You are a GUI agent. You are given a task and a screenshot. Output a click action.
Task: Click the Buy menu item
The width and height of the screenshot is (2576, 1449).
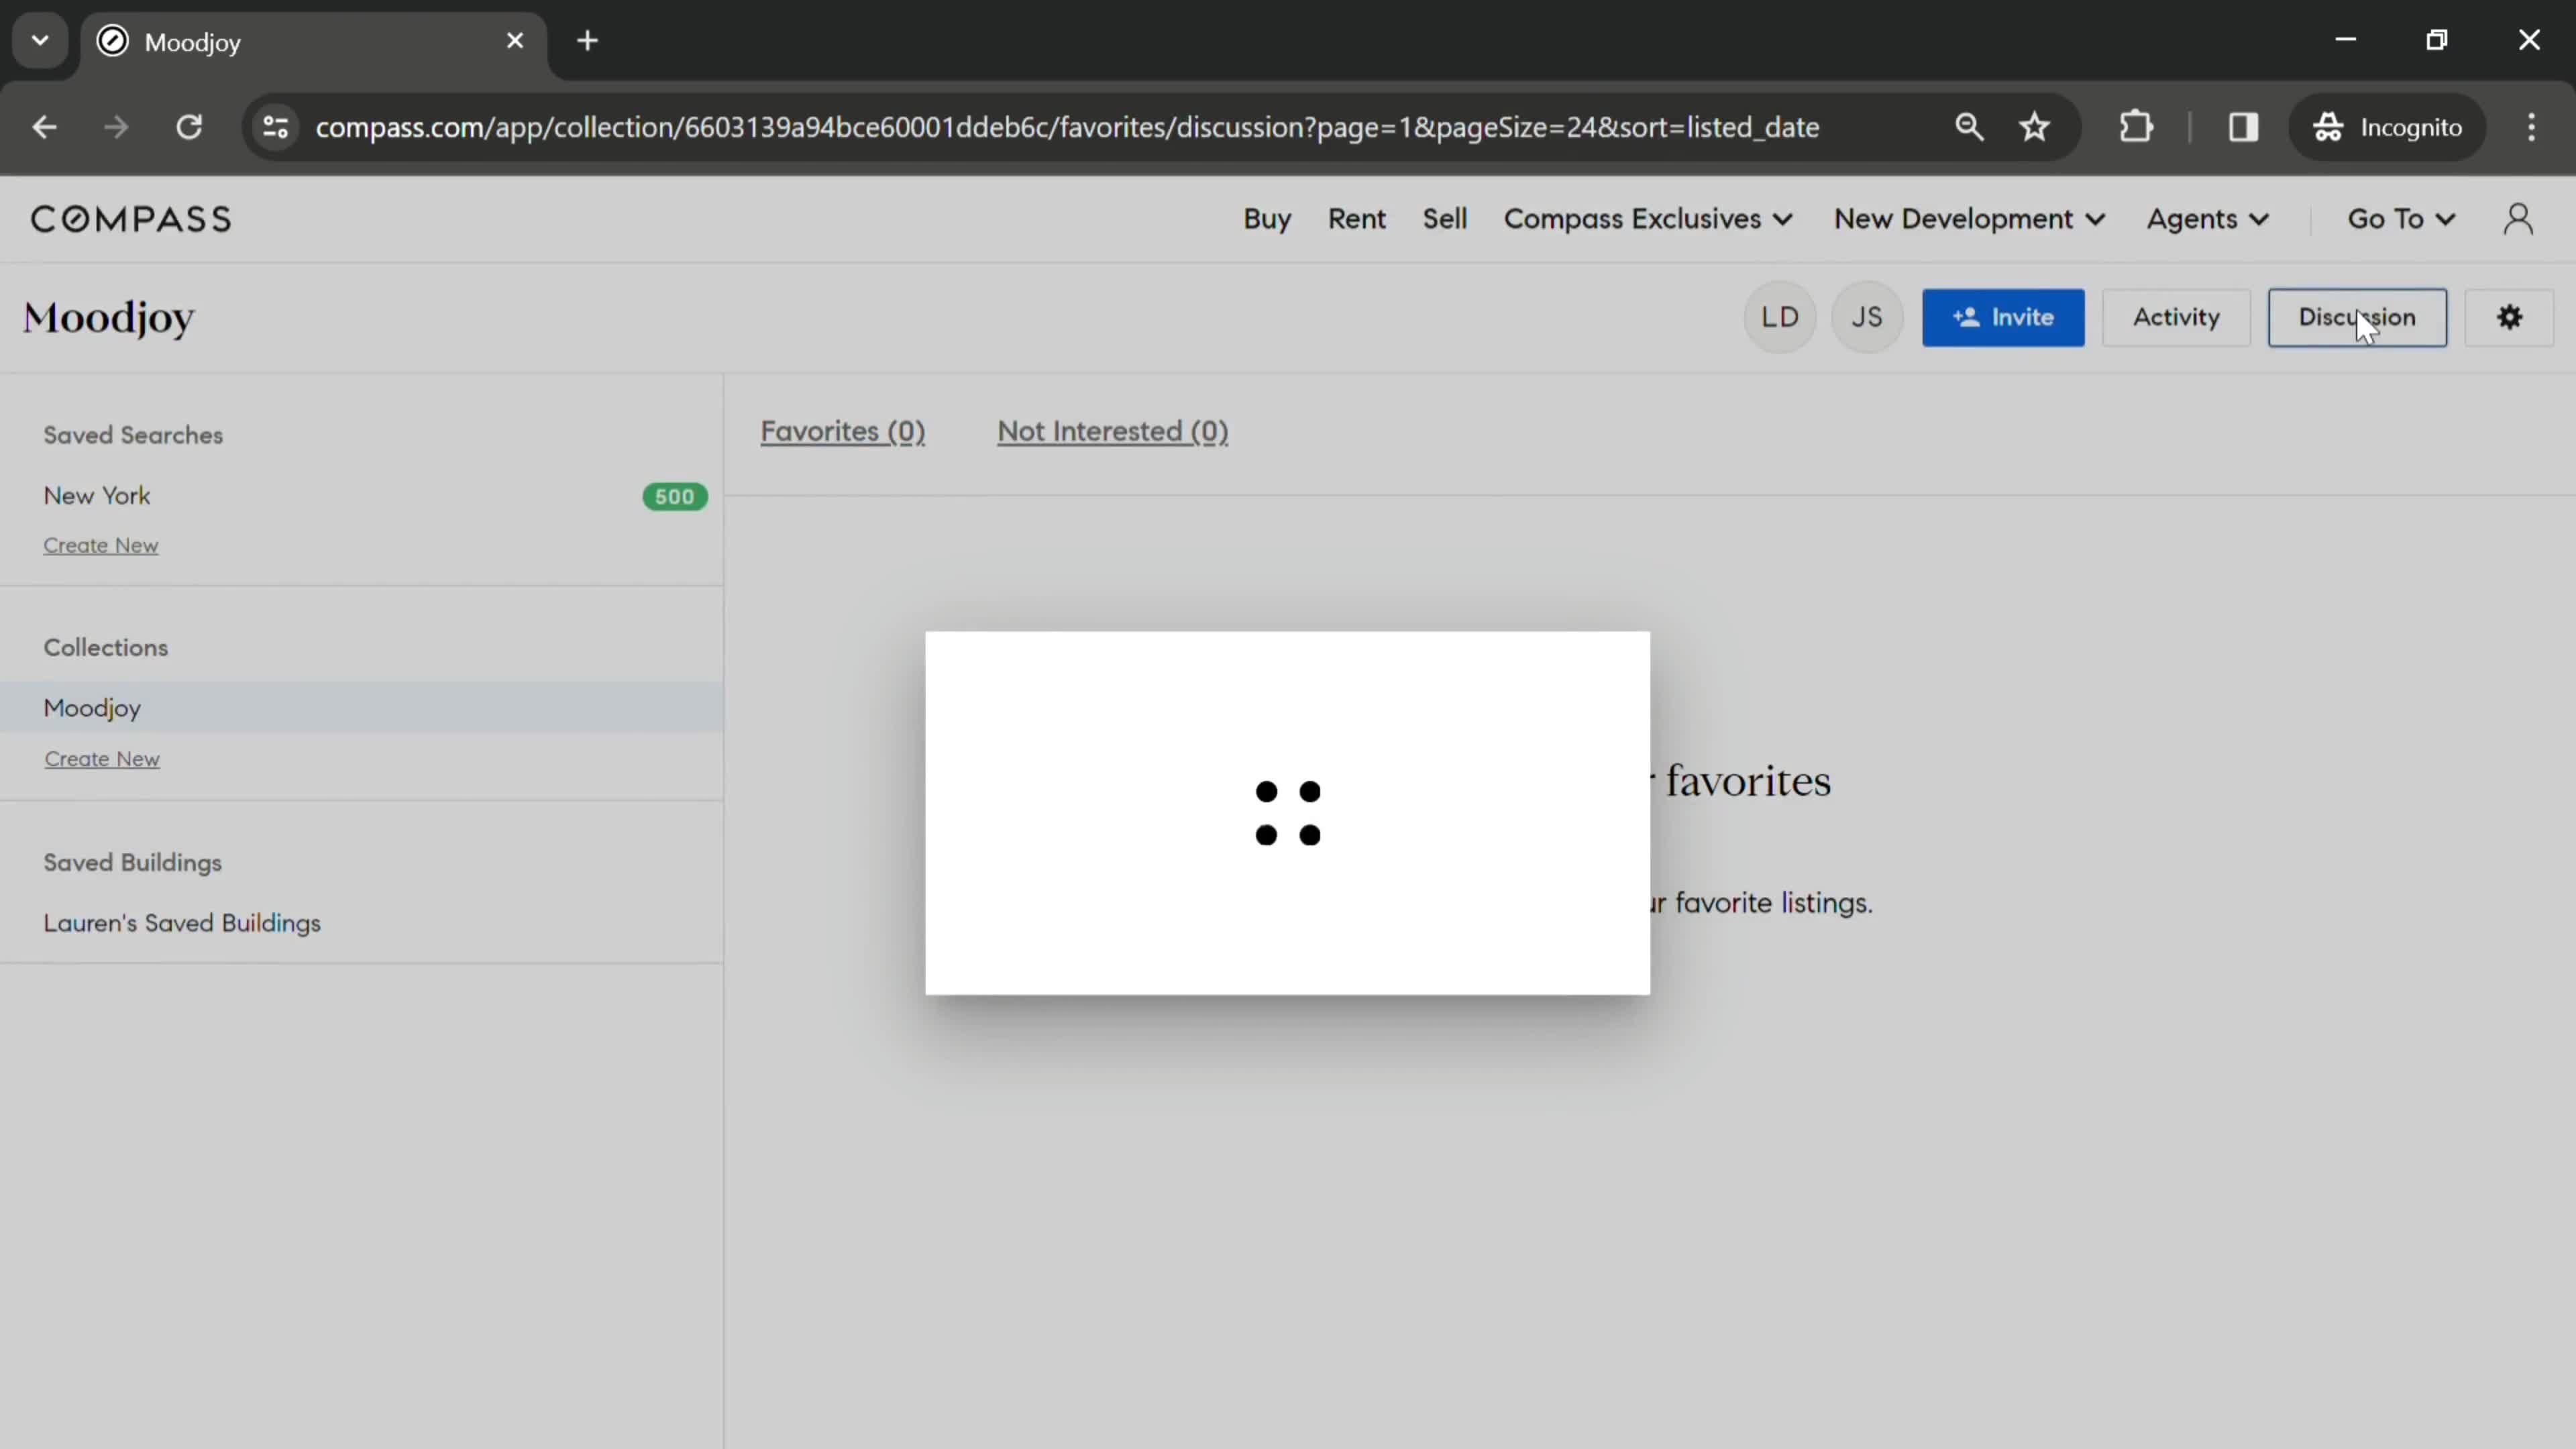pyautogui.click(x=1267, y=217)
